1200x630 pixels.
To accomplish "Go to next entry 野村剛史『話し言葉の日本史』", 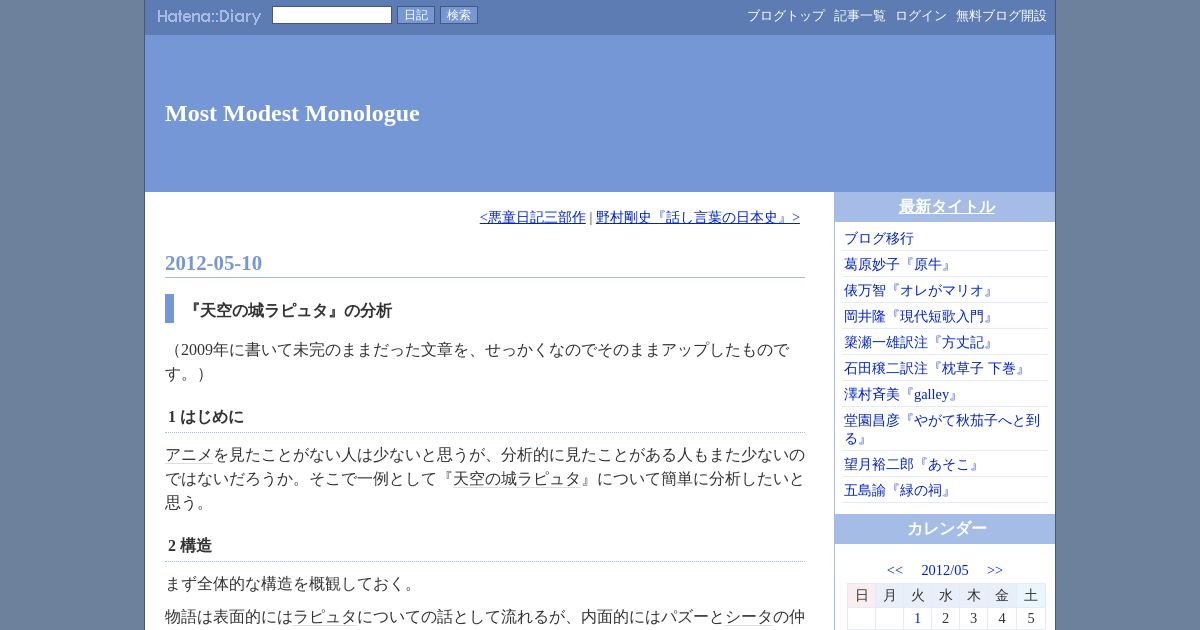I will (x=698, y=217).
